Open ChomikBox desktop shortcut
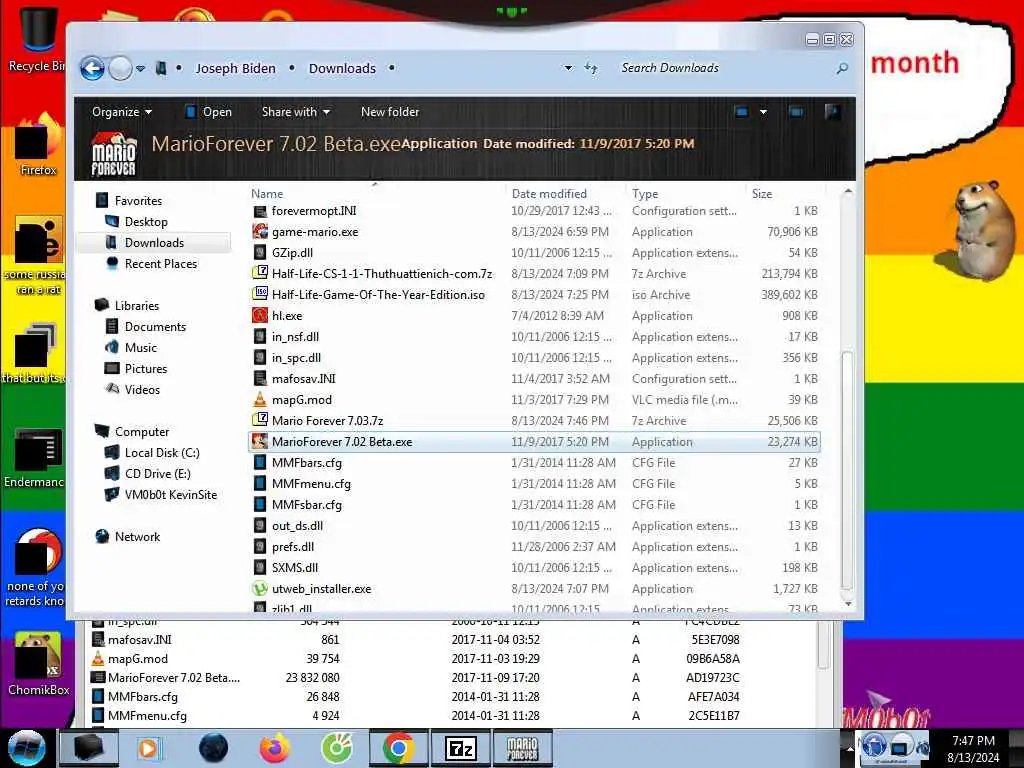 click(38, 664)
